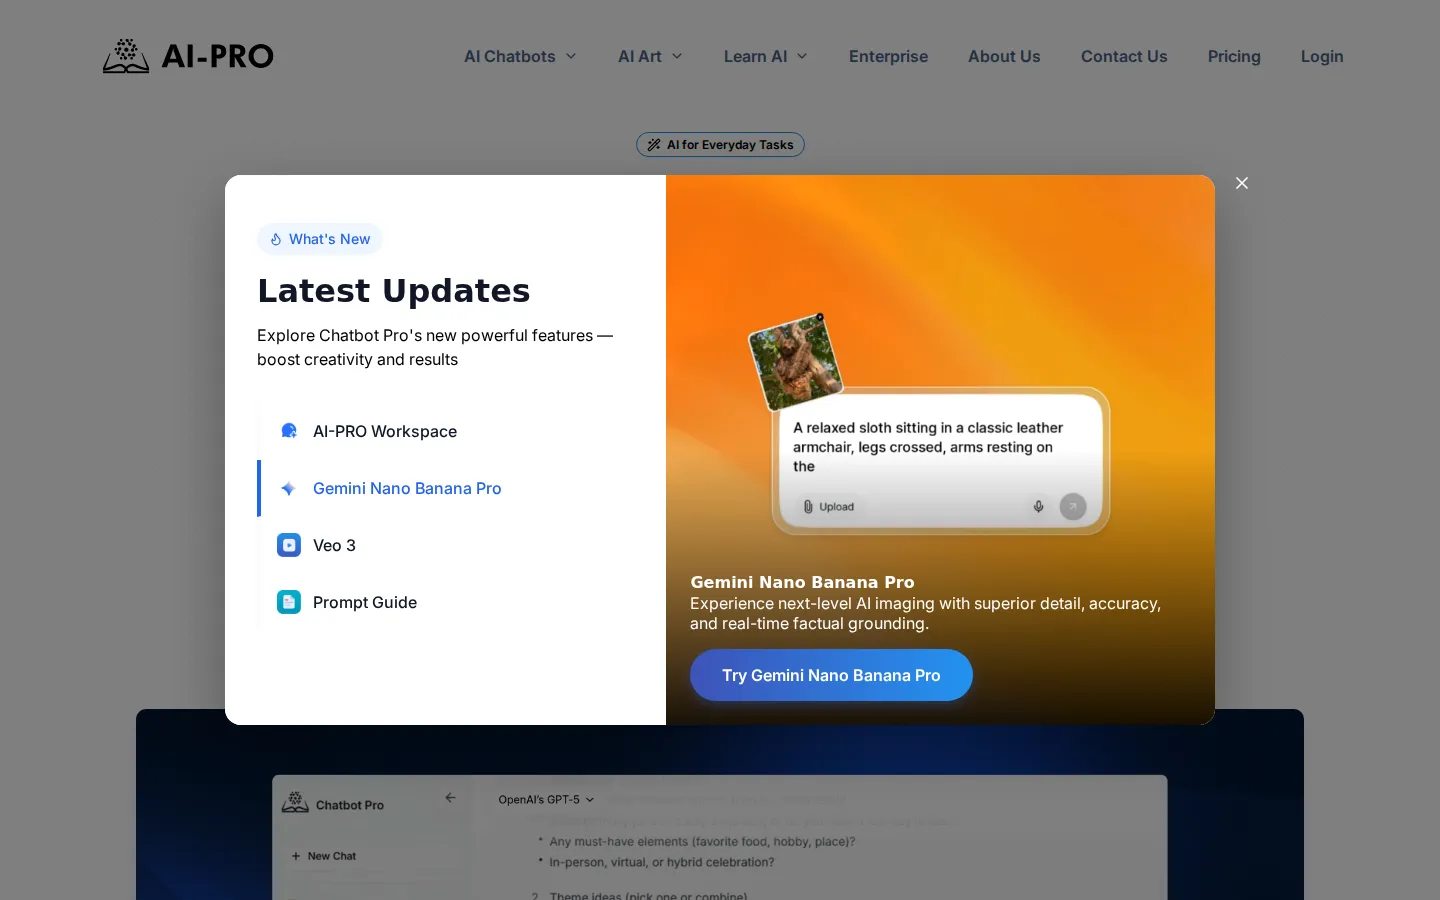Select the AI-PRO Workspace update tab
The image size is (1440, 900).
(x=446, y=431)
